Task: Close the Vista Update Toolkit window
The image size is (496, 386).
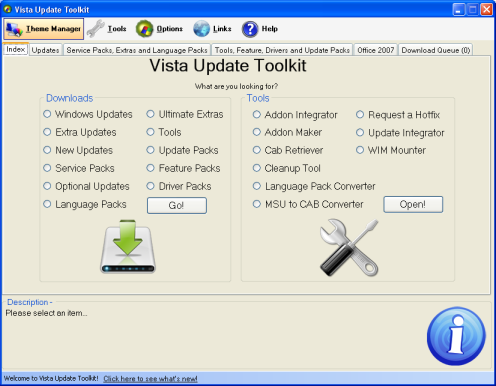Action: pos(487,9)
